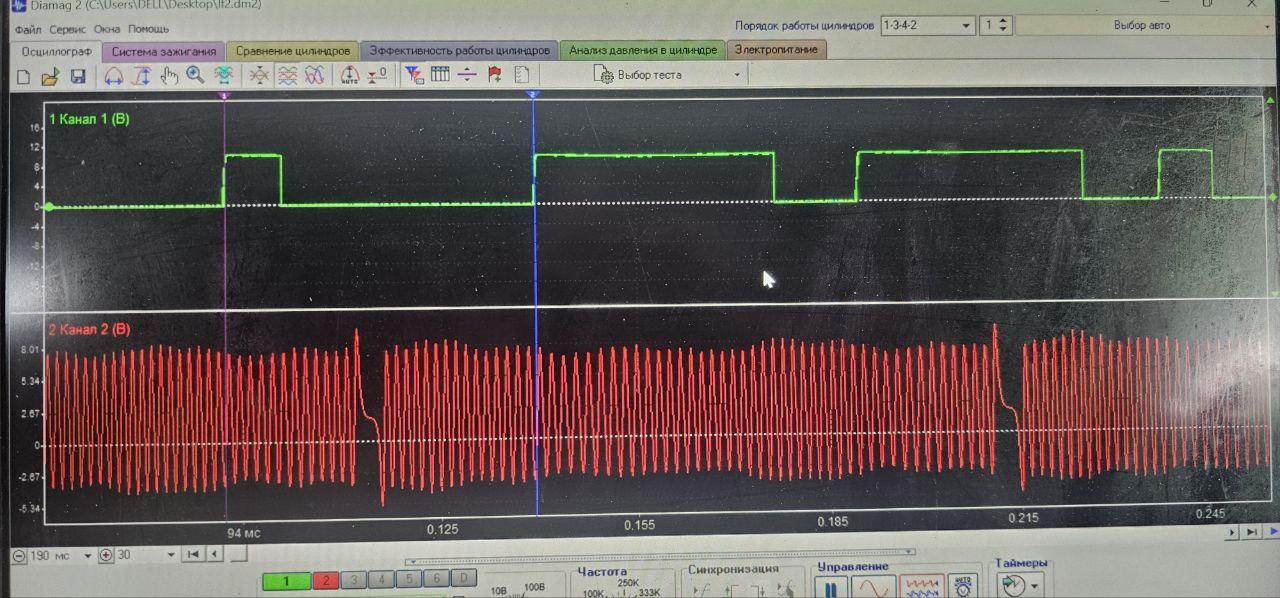Switch to the Эффективность работы цилиндров tab

[x=460, y=50]
